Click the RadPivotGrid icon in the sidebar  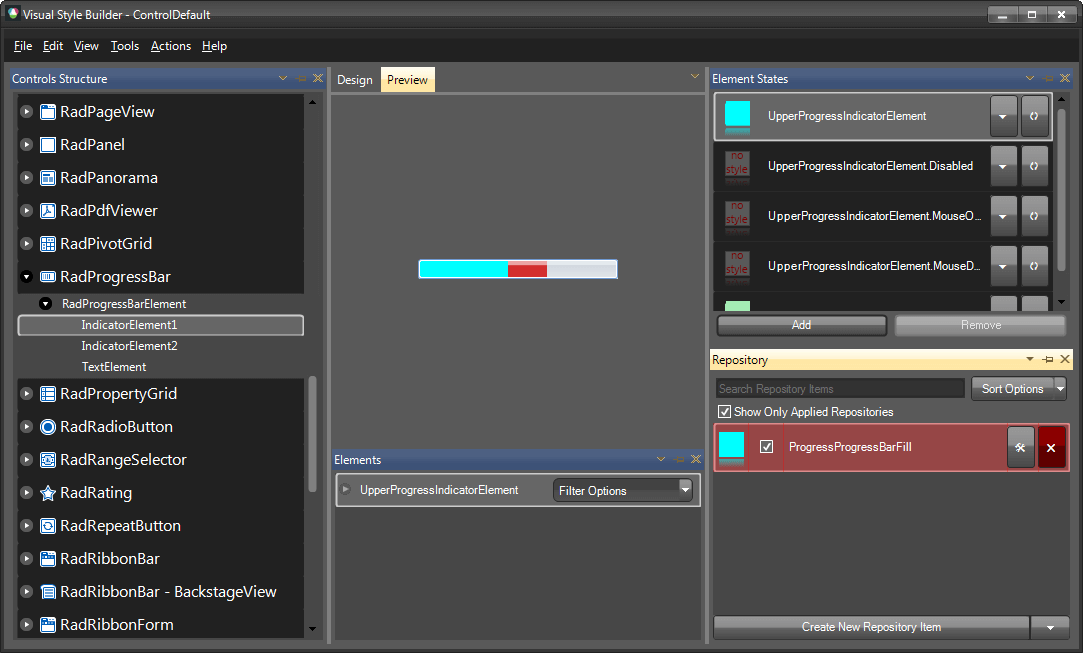click(47, 243)
